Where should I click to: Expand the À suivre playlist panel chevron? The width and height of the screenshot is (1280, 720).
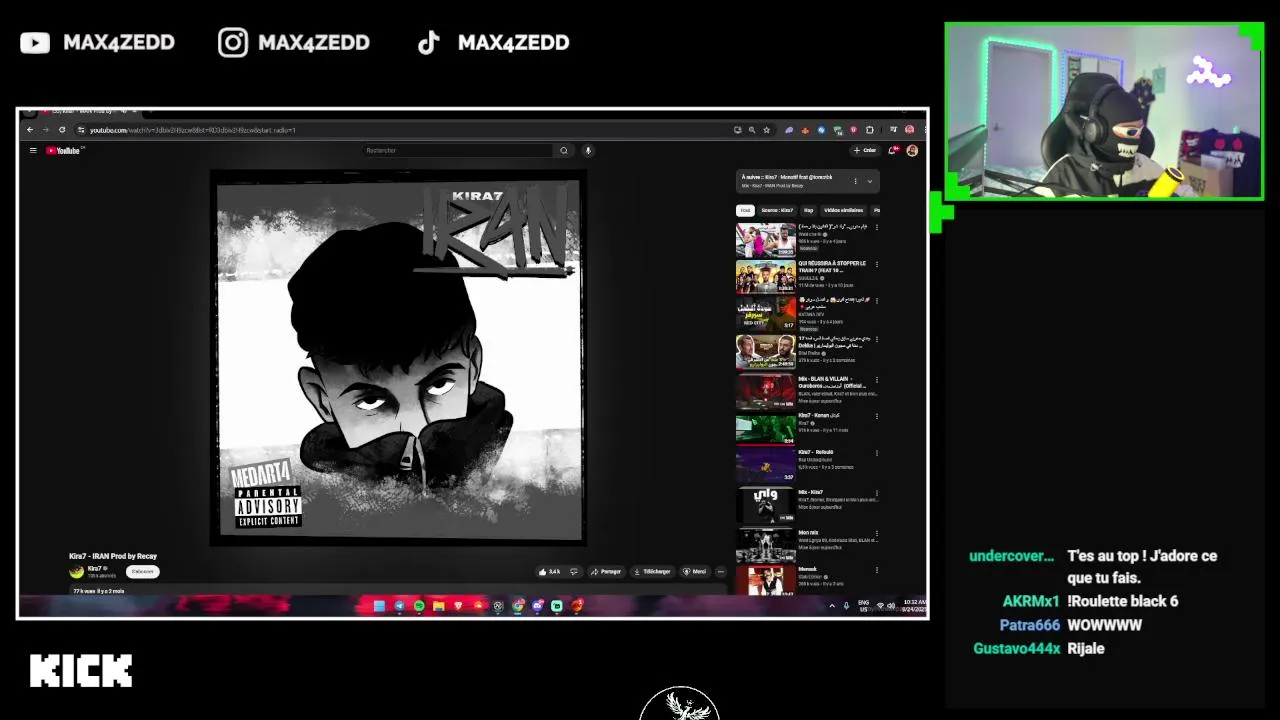870,181
